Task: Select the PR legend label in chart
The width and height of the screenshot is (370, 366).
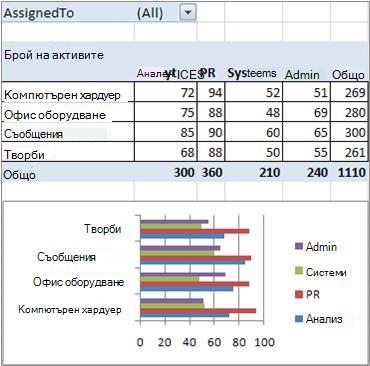Action: [x=313, y=294]
